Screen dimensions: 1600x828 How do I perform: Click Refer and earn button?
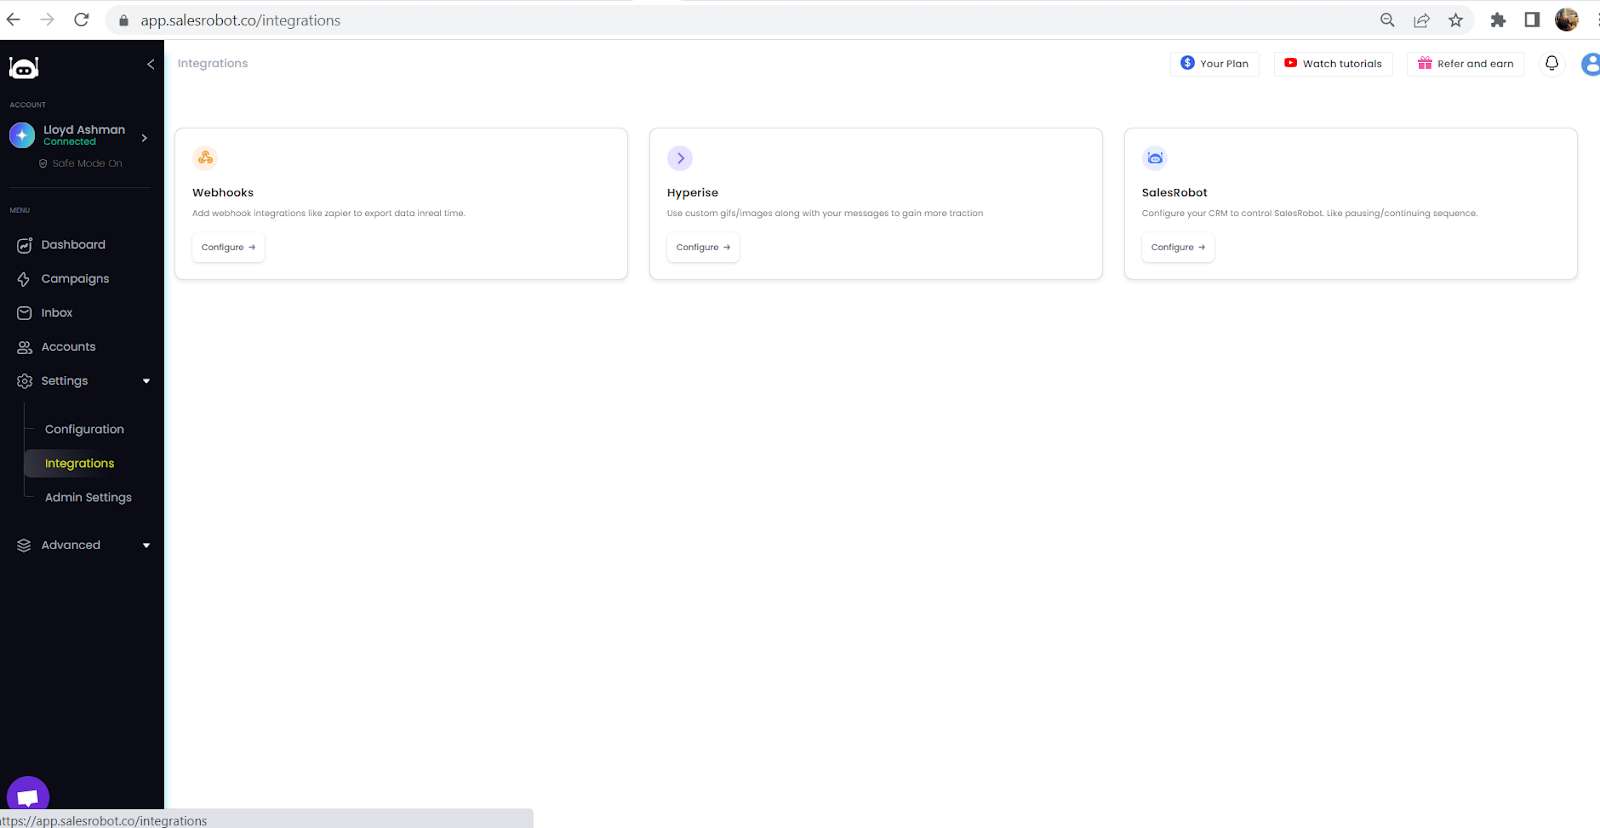[1465, 63]
